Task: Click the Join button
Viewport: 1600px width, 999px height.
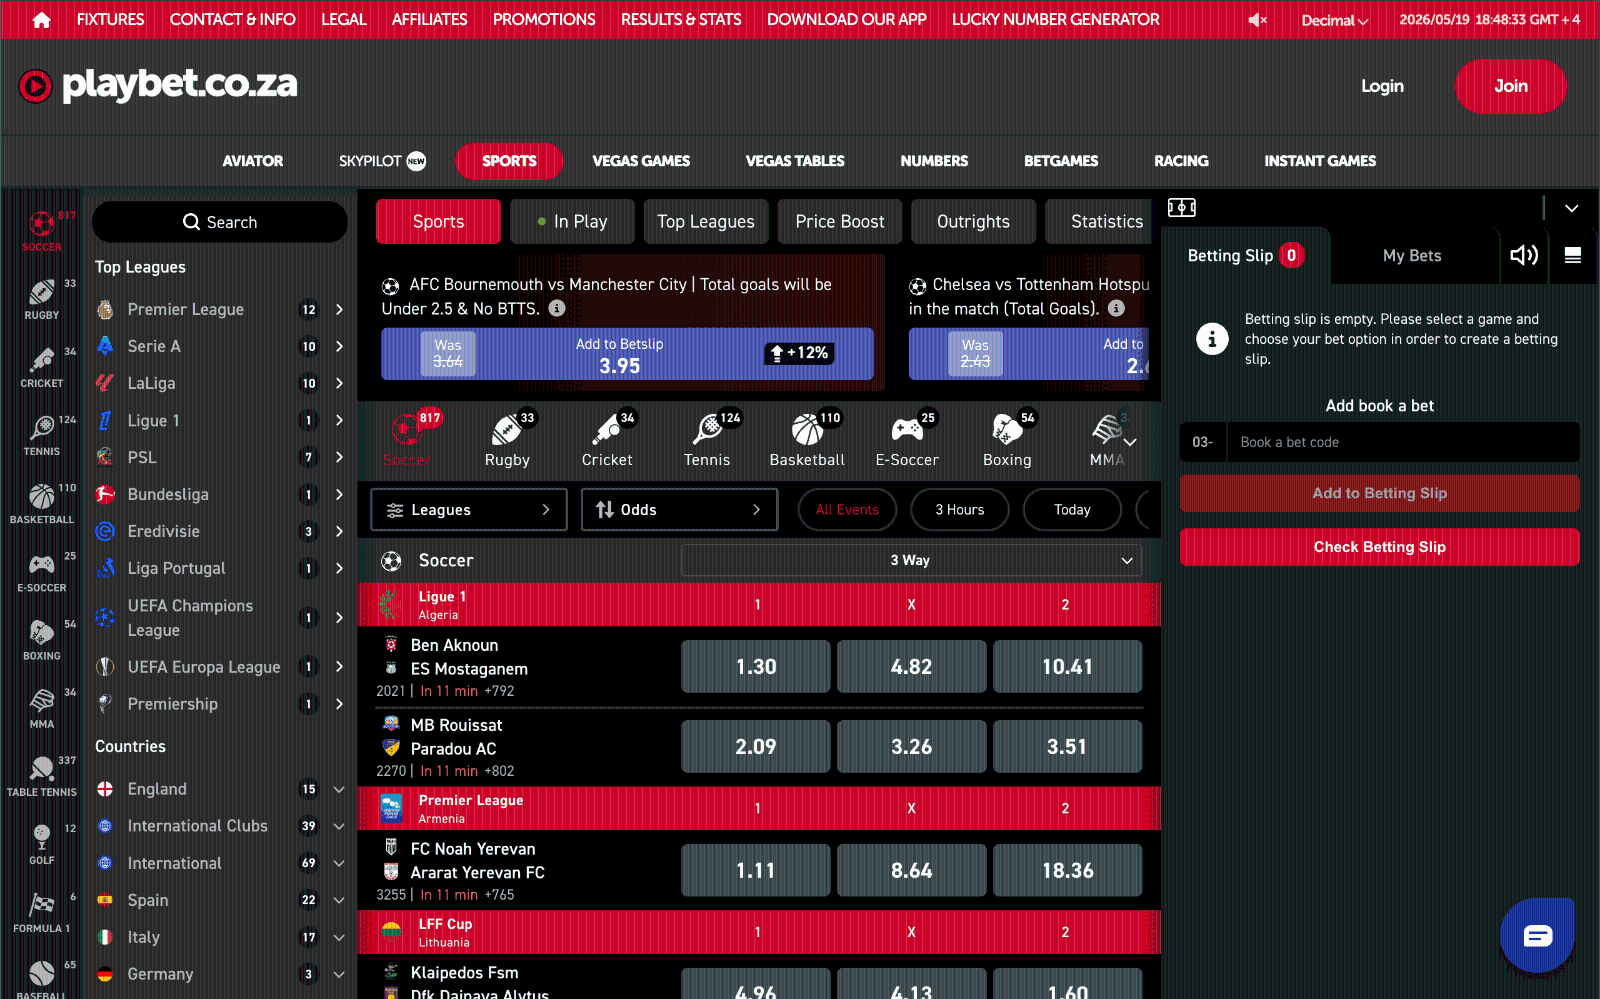Action: click(x=1511, y=86)
